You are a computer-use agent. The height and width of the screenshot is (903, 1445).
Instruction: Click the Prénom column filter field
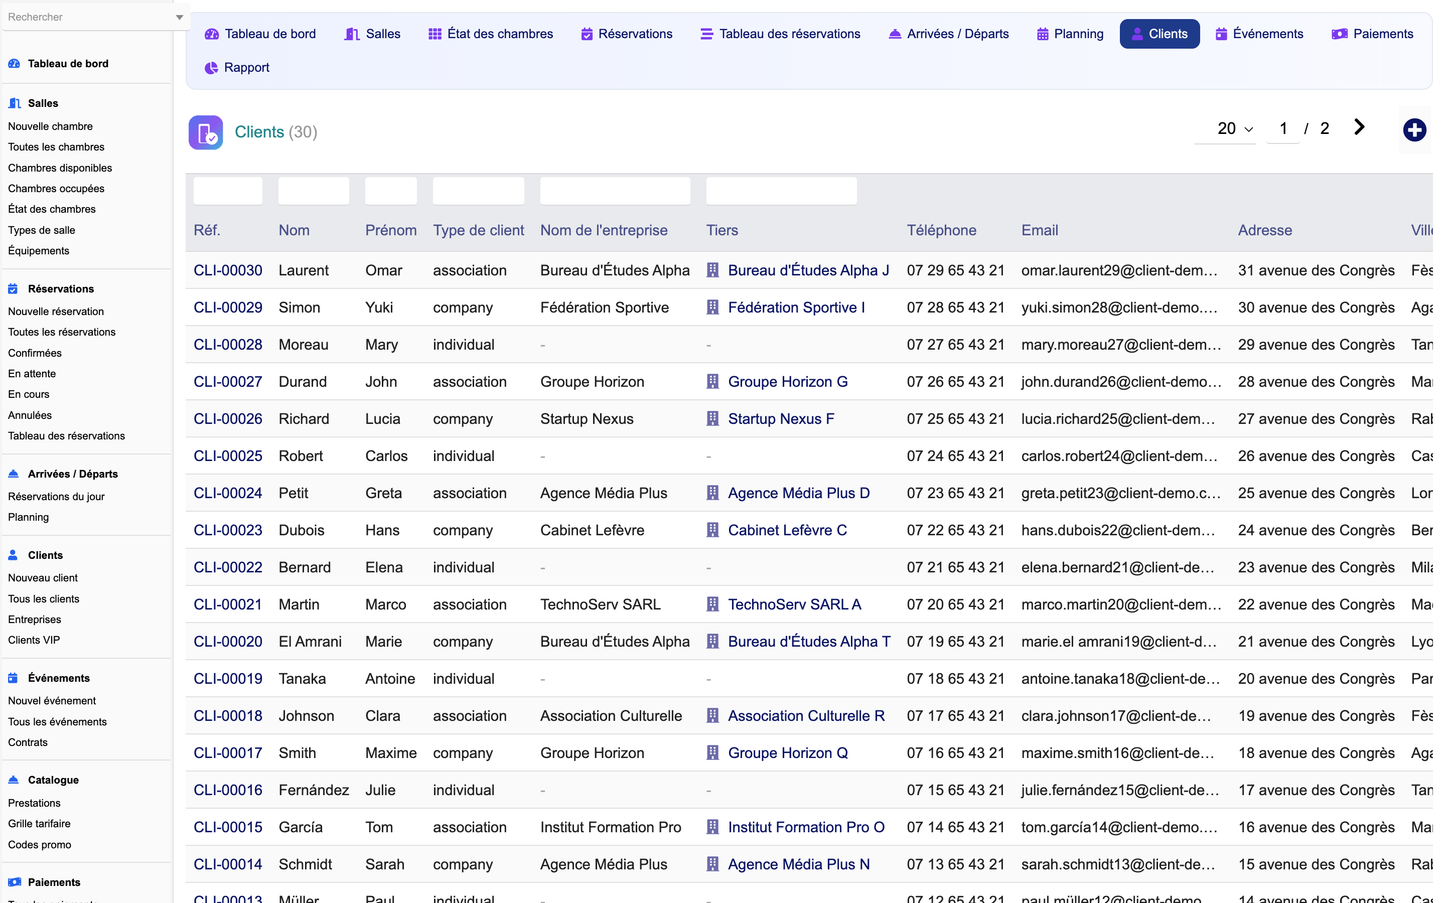(x=391, y=191)
